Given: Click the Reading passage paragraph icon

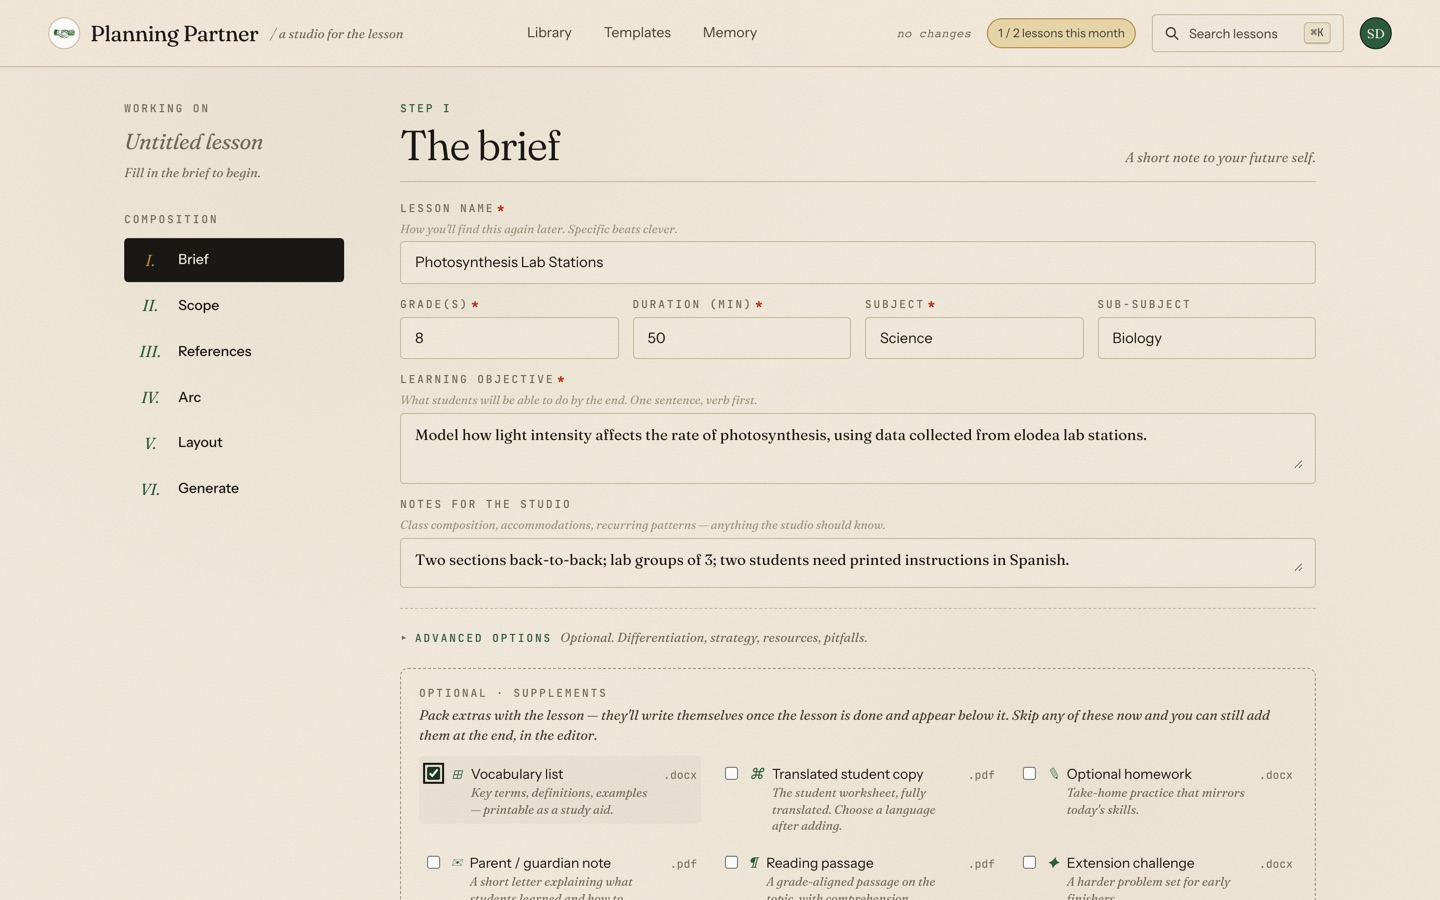Looking at the screenshot, I should [754, 862].
